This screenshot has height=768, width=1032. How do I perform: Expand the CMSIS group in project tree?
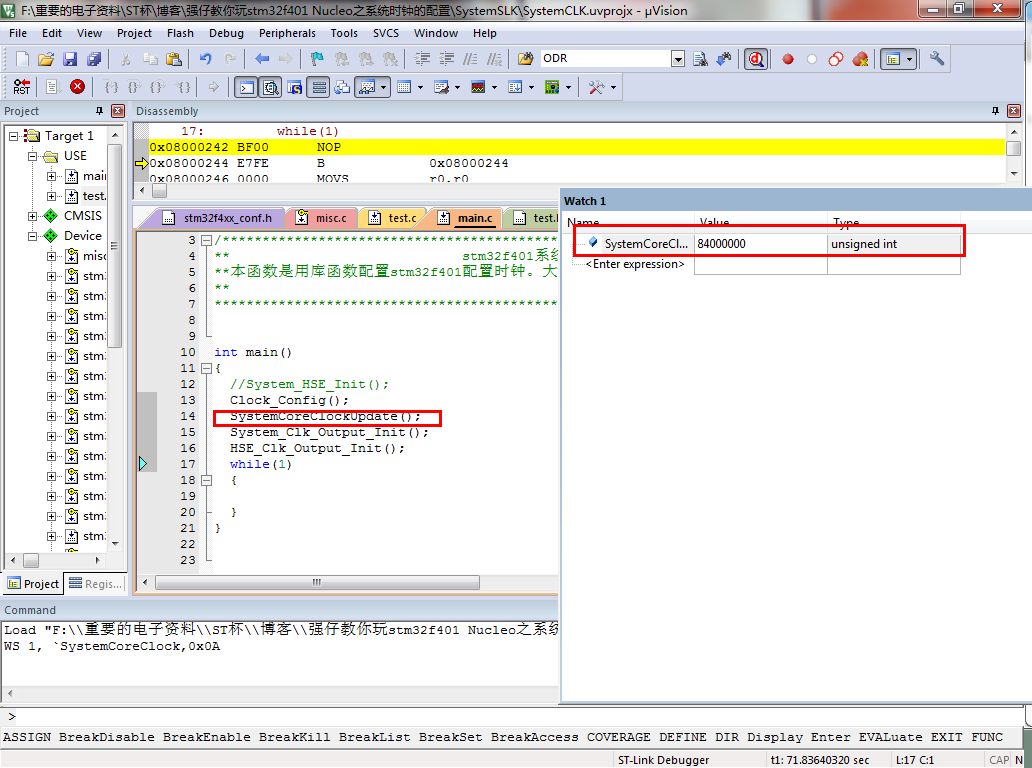click(32, 216)
